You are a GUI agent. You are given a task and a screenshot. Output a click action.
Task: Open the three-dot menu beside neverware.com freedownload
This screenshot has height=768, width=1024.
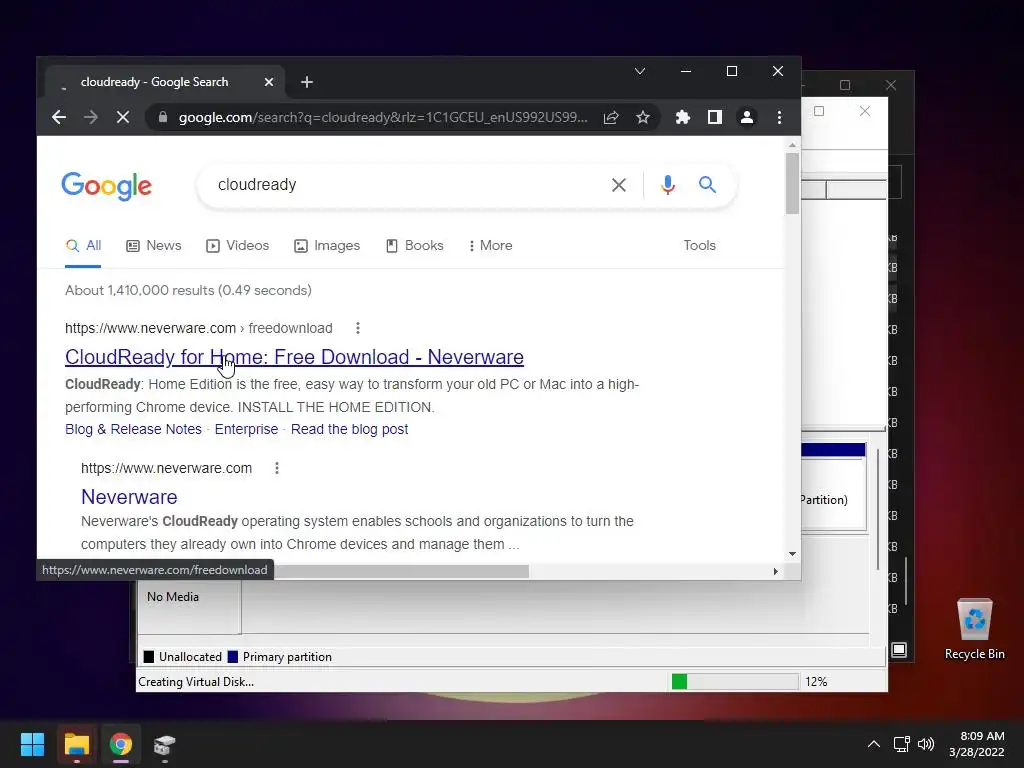(357, 328)
